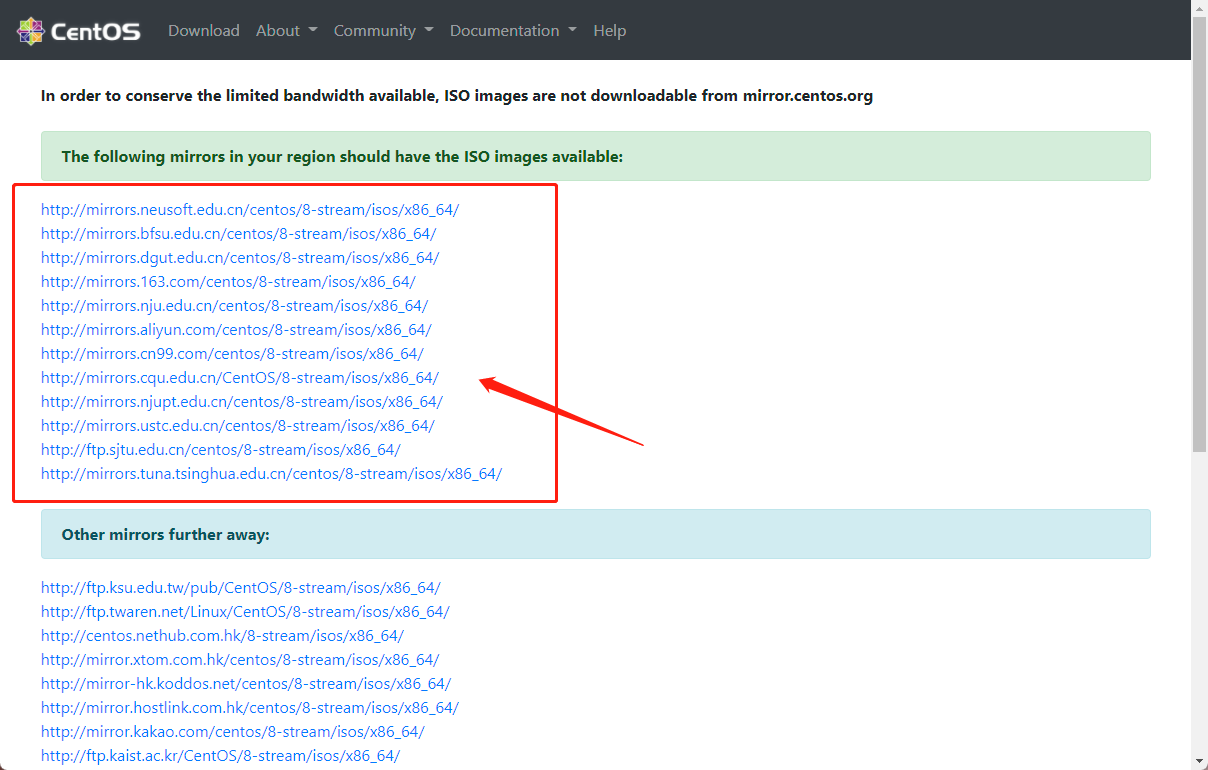This screenshot has height=770, width=1208.
Task: Click the scrollbar up arrow
Action: coord(1200,8)
